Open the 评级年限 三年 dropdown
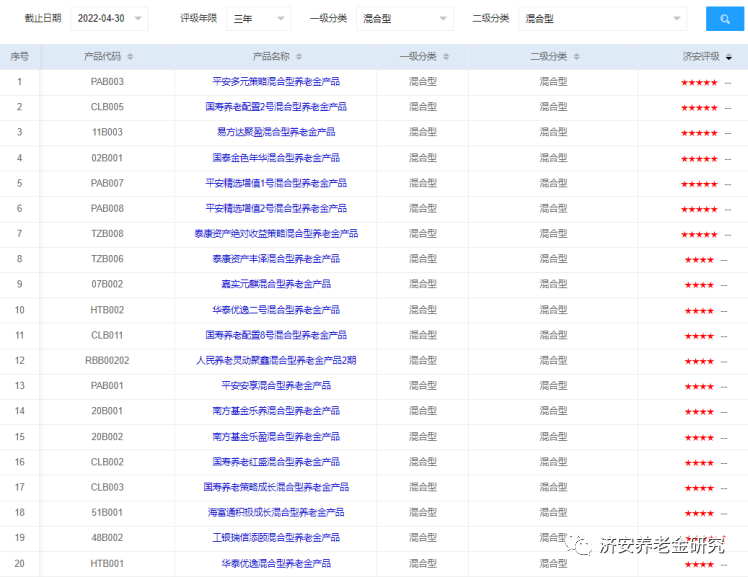 coord(259,19)
